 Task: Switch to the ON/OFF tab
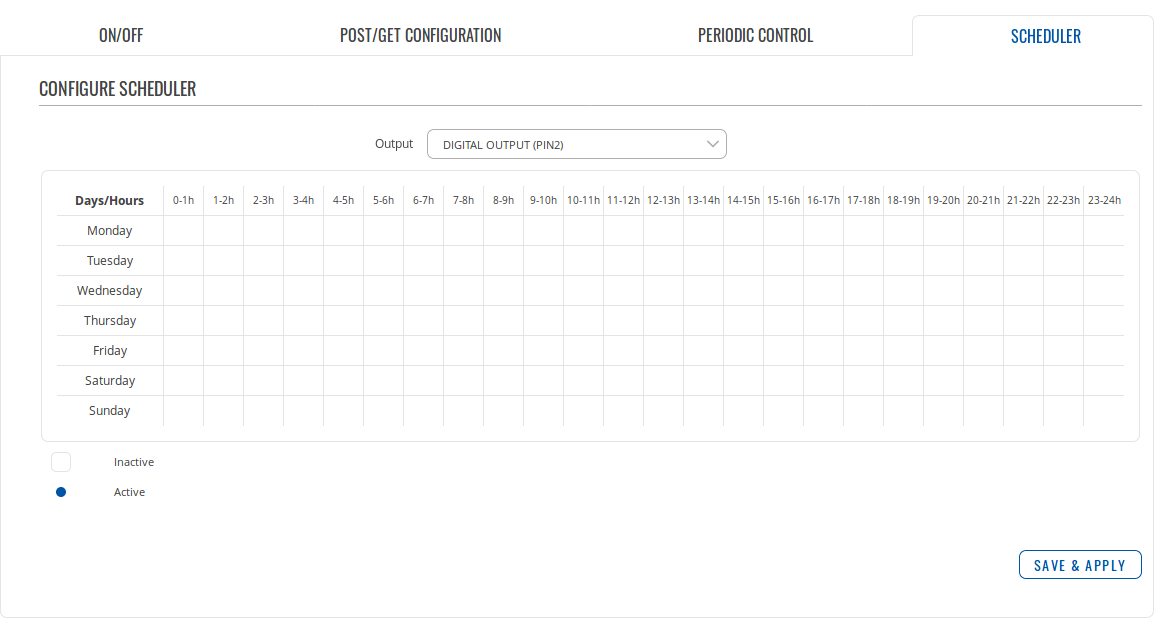point(121,36)
